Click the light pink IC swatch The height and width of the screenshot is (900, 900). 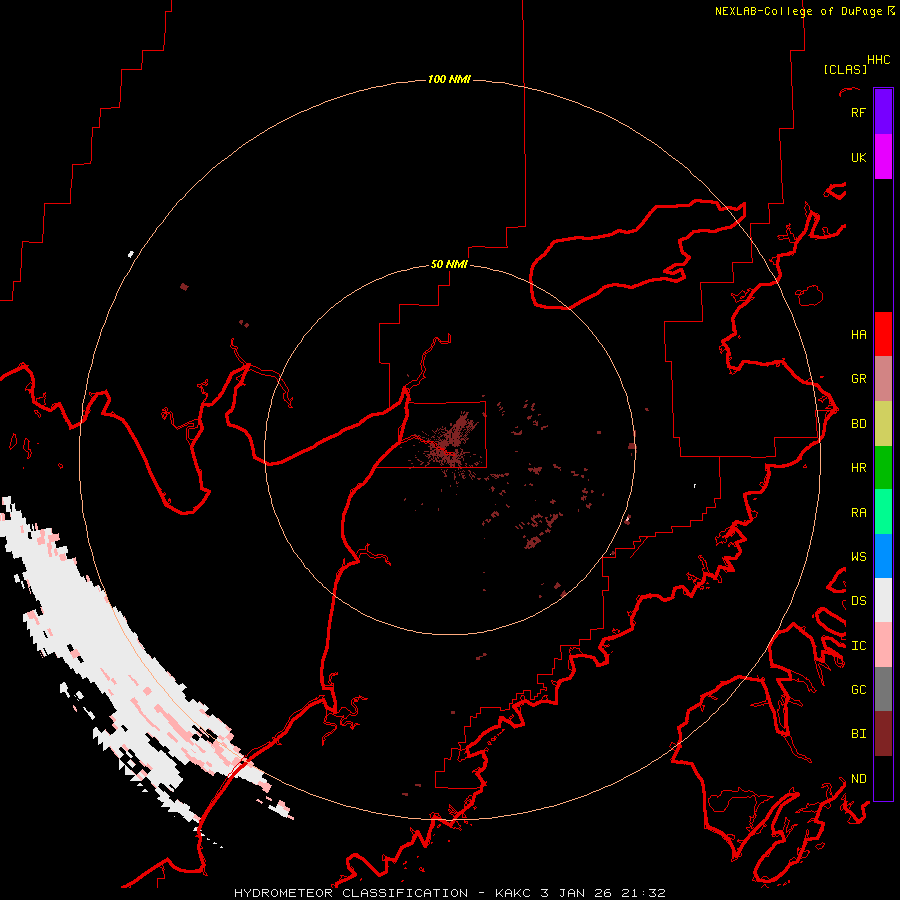coord(883,645)
